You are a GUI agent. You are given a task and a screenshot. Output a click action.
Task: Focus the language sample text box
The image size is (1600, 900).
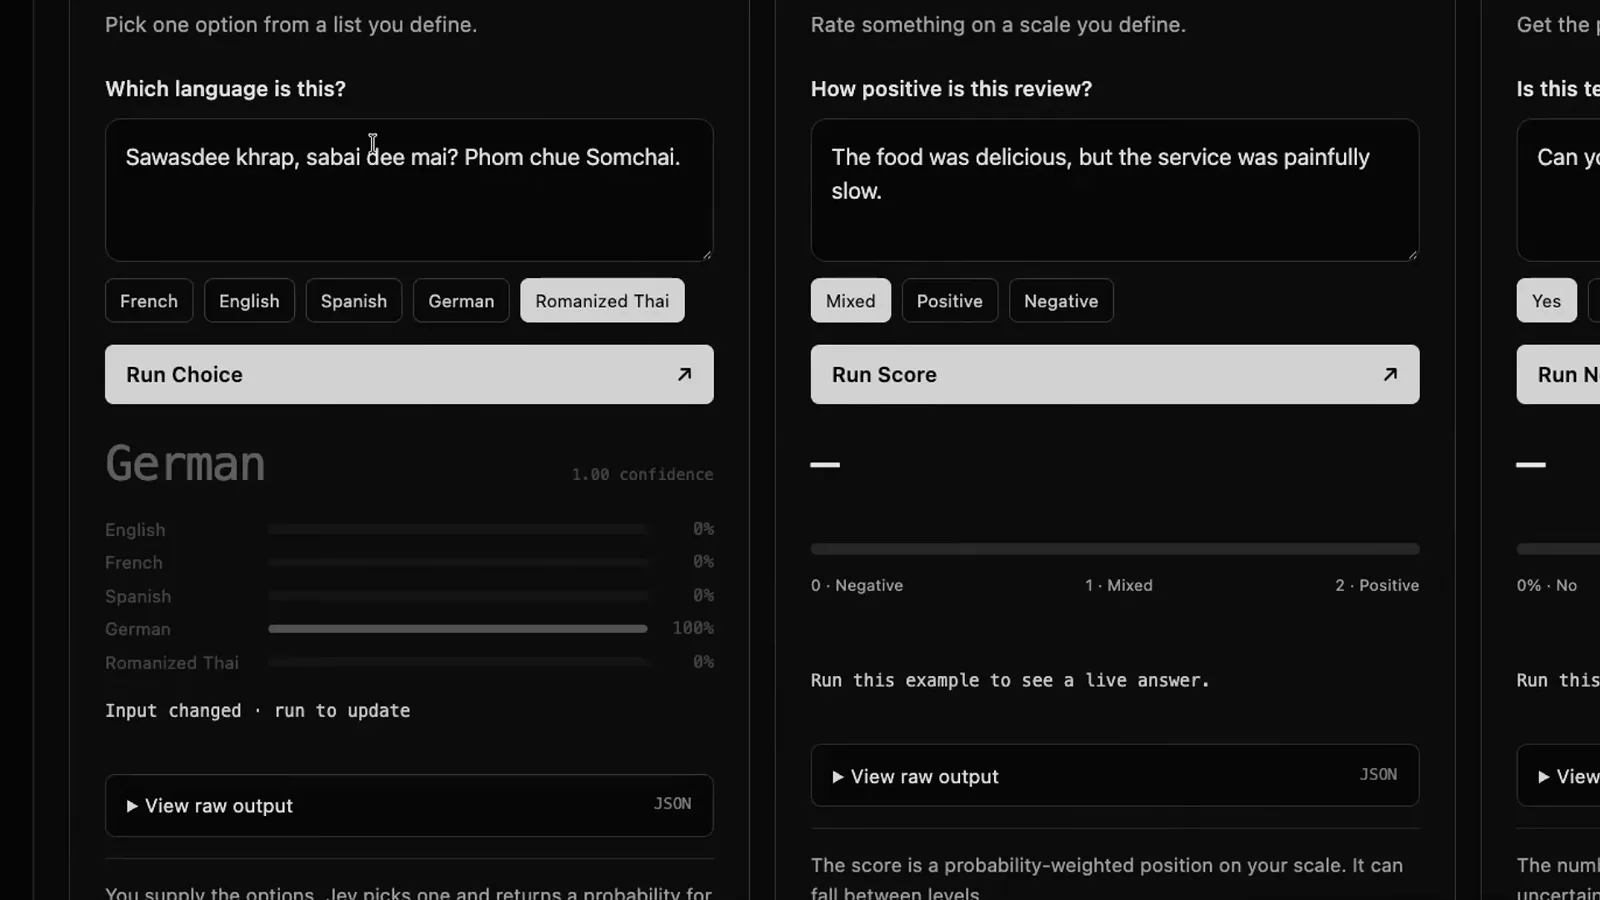[409, 190]
